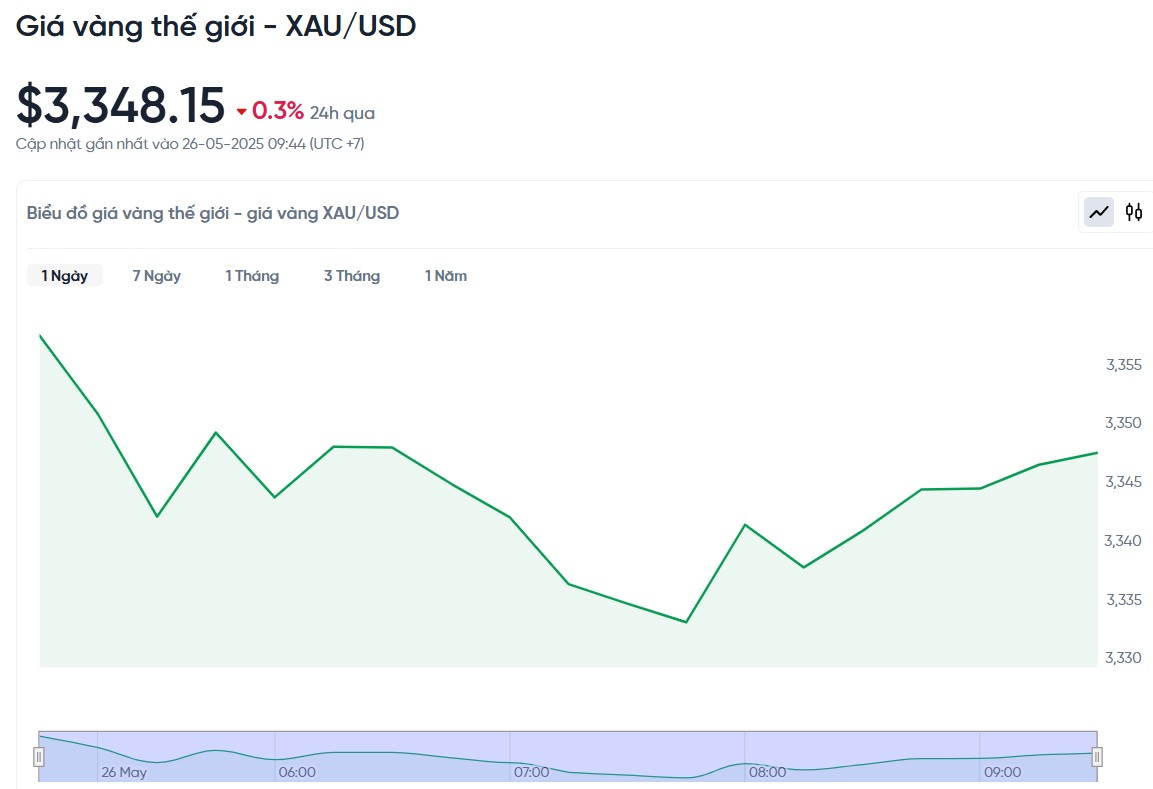Click the 07:00 marker in navigator
The image size is (1153, 789).
(532, 772)
